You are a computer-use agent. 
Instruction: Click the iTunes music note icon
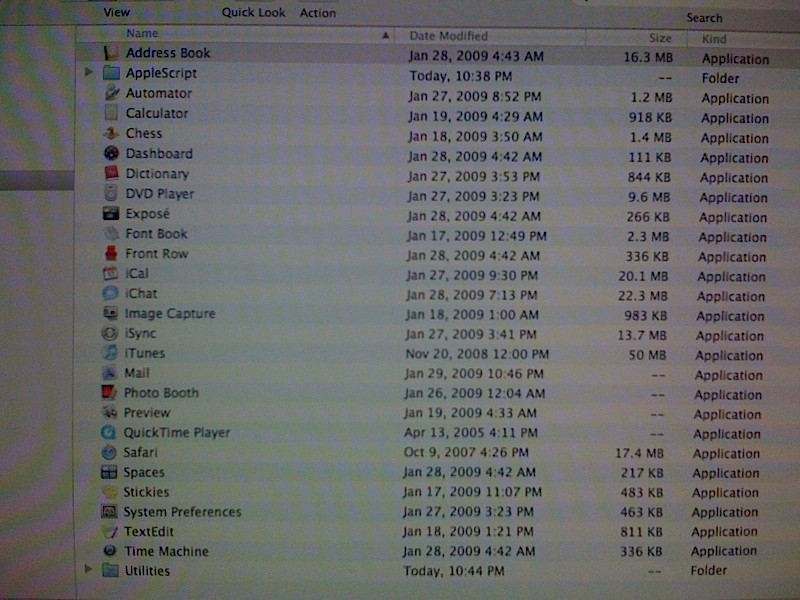point(110,353)
